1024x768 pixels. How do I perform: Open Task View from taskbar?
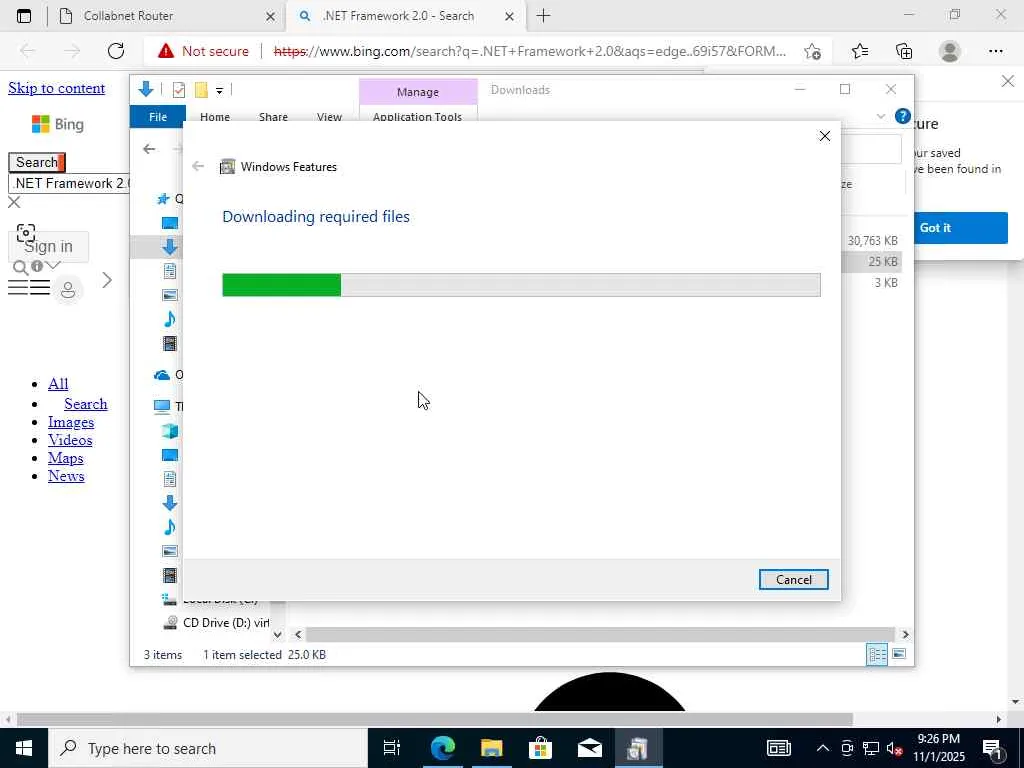392,748
